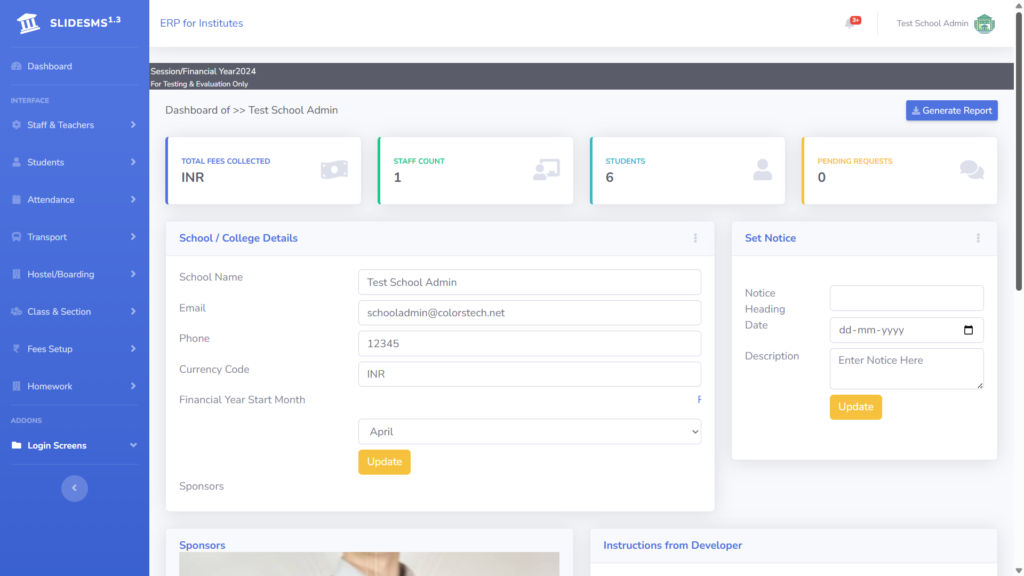The width and height of the screenshot is (1024, 576).
Task: Click Test School Admin user name
Action: [932, 23]
